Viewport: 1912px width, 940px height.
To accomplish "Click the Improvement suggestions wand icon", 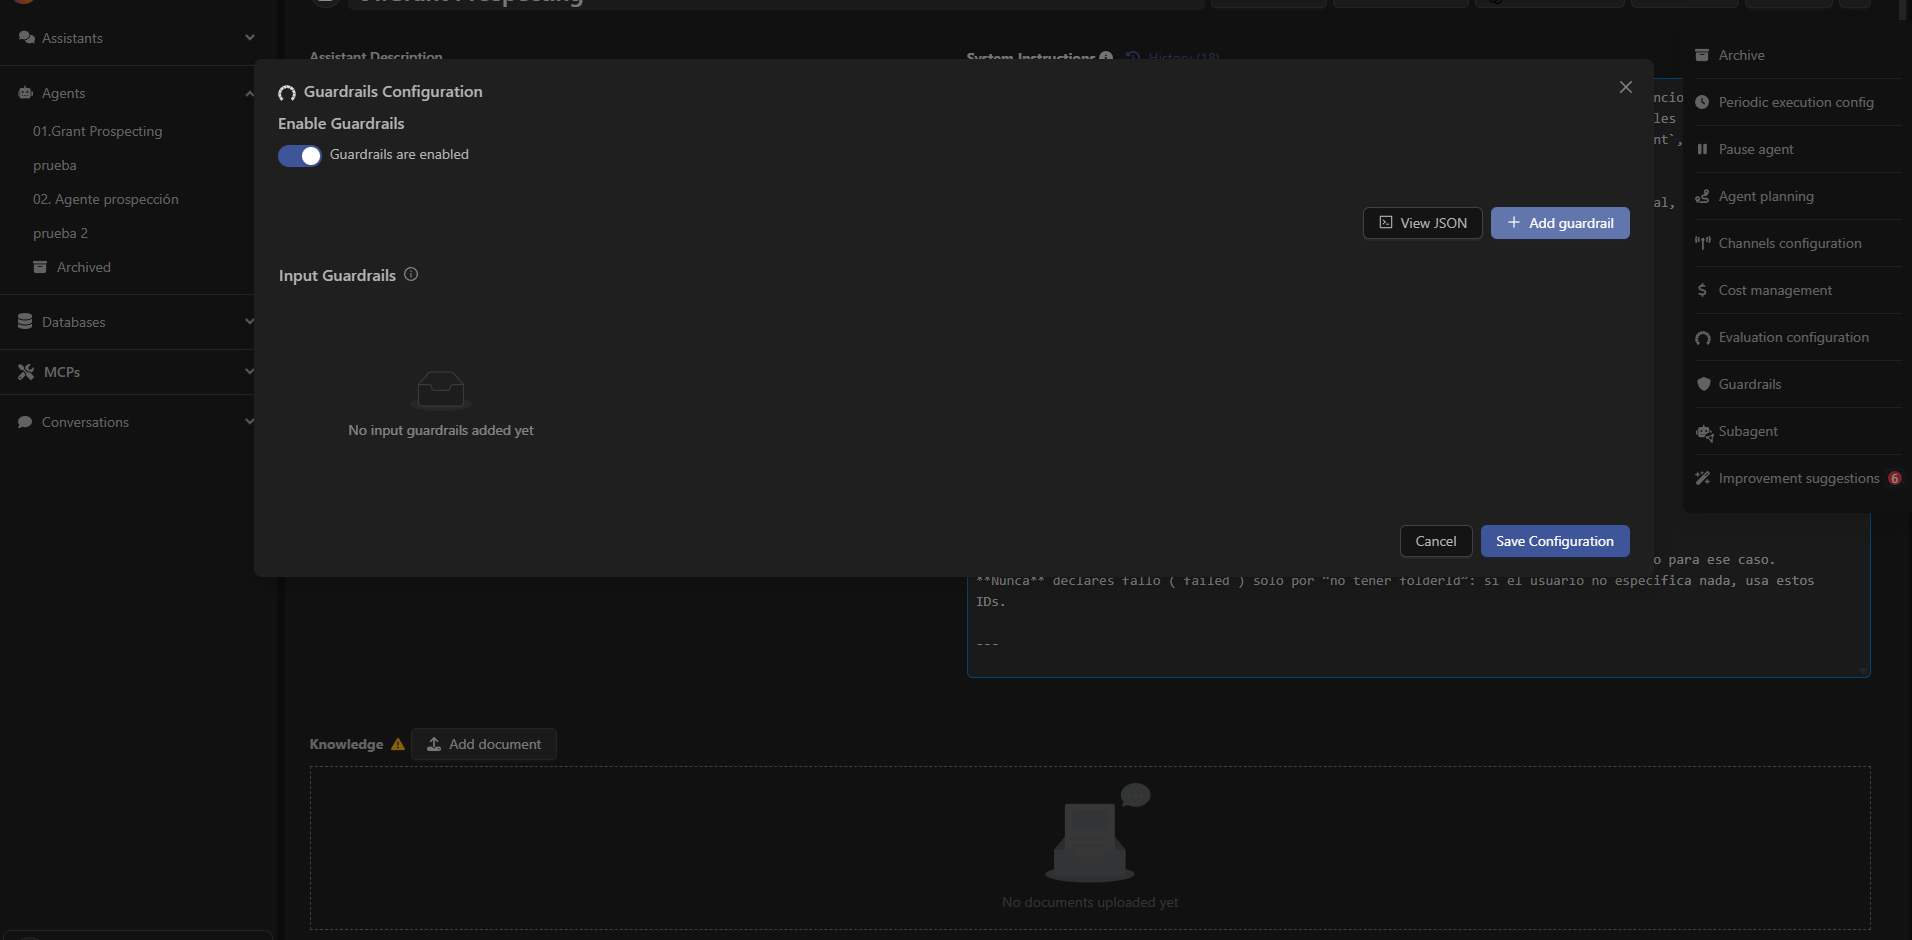I will click(1702, 478).
